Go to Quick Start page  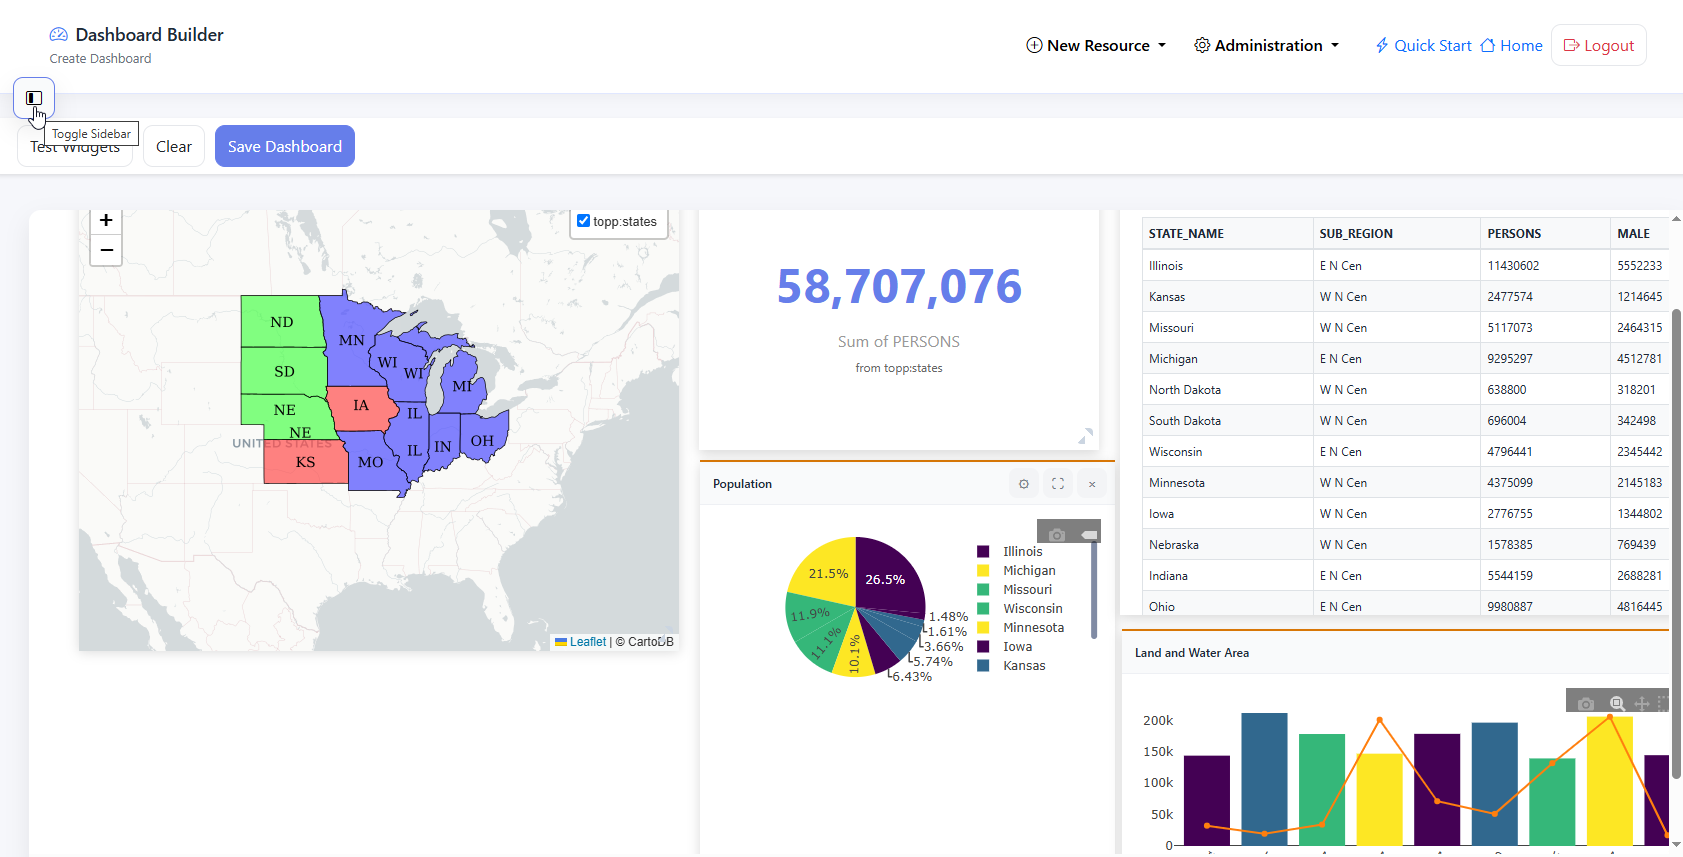pos(1423,46)
